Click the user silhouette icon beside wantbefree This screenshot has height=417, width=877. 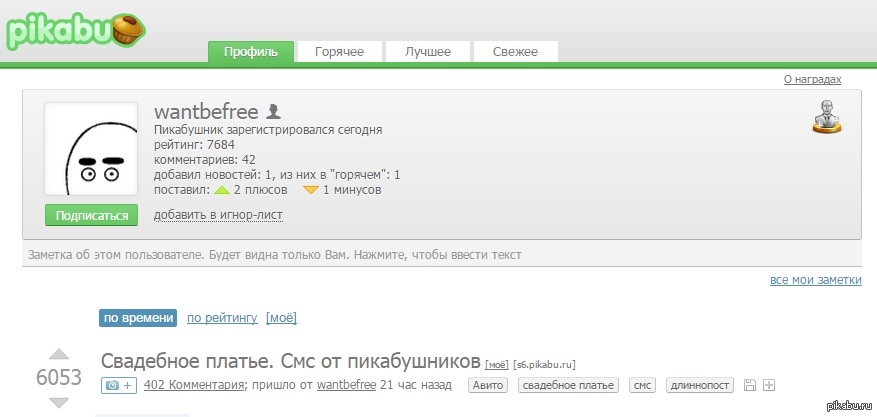[274, 112]
